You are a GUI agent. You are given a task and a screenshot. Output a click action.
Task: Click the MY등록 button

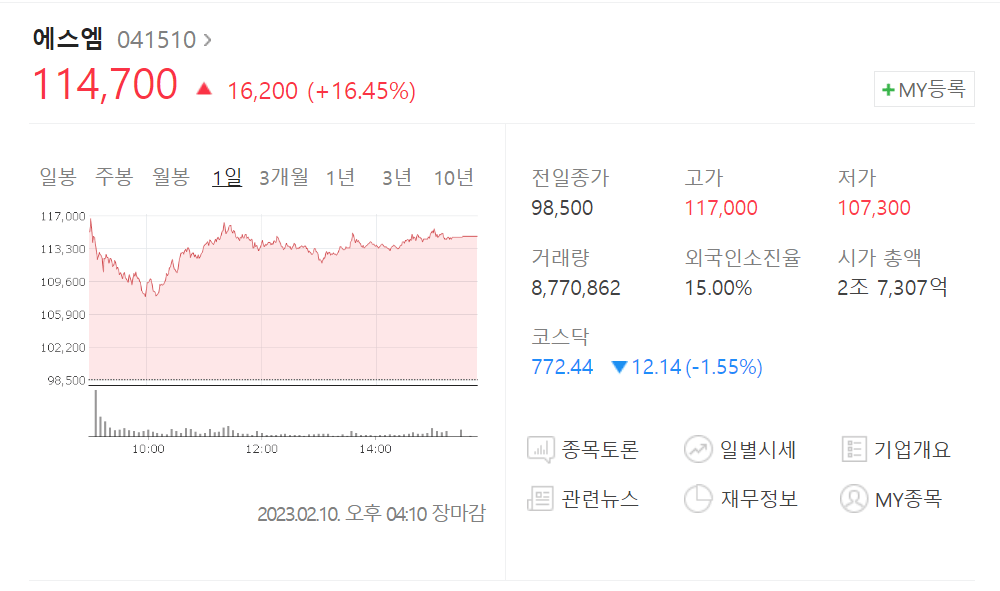pyautogui.click(x=924, y=90)
